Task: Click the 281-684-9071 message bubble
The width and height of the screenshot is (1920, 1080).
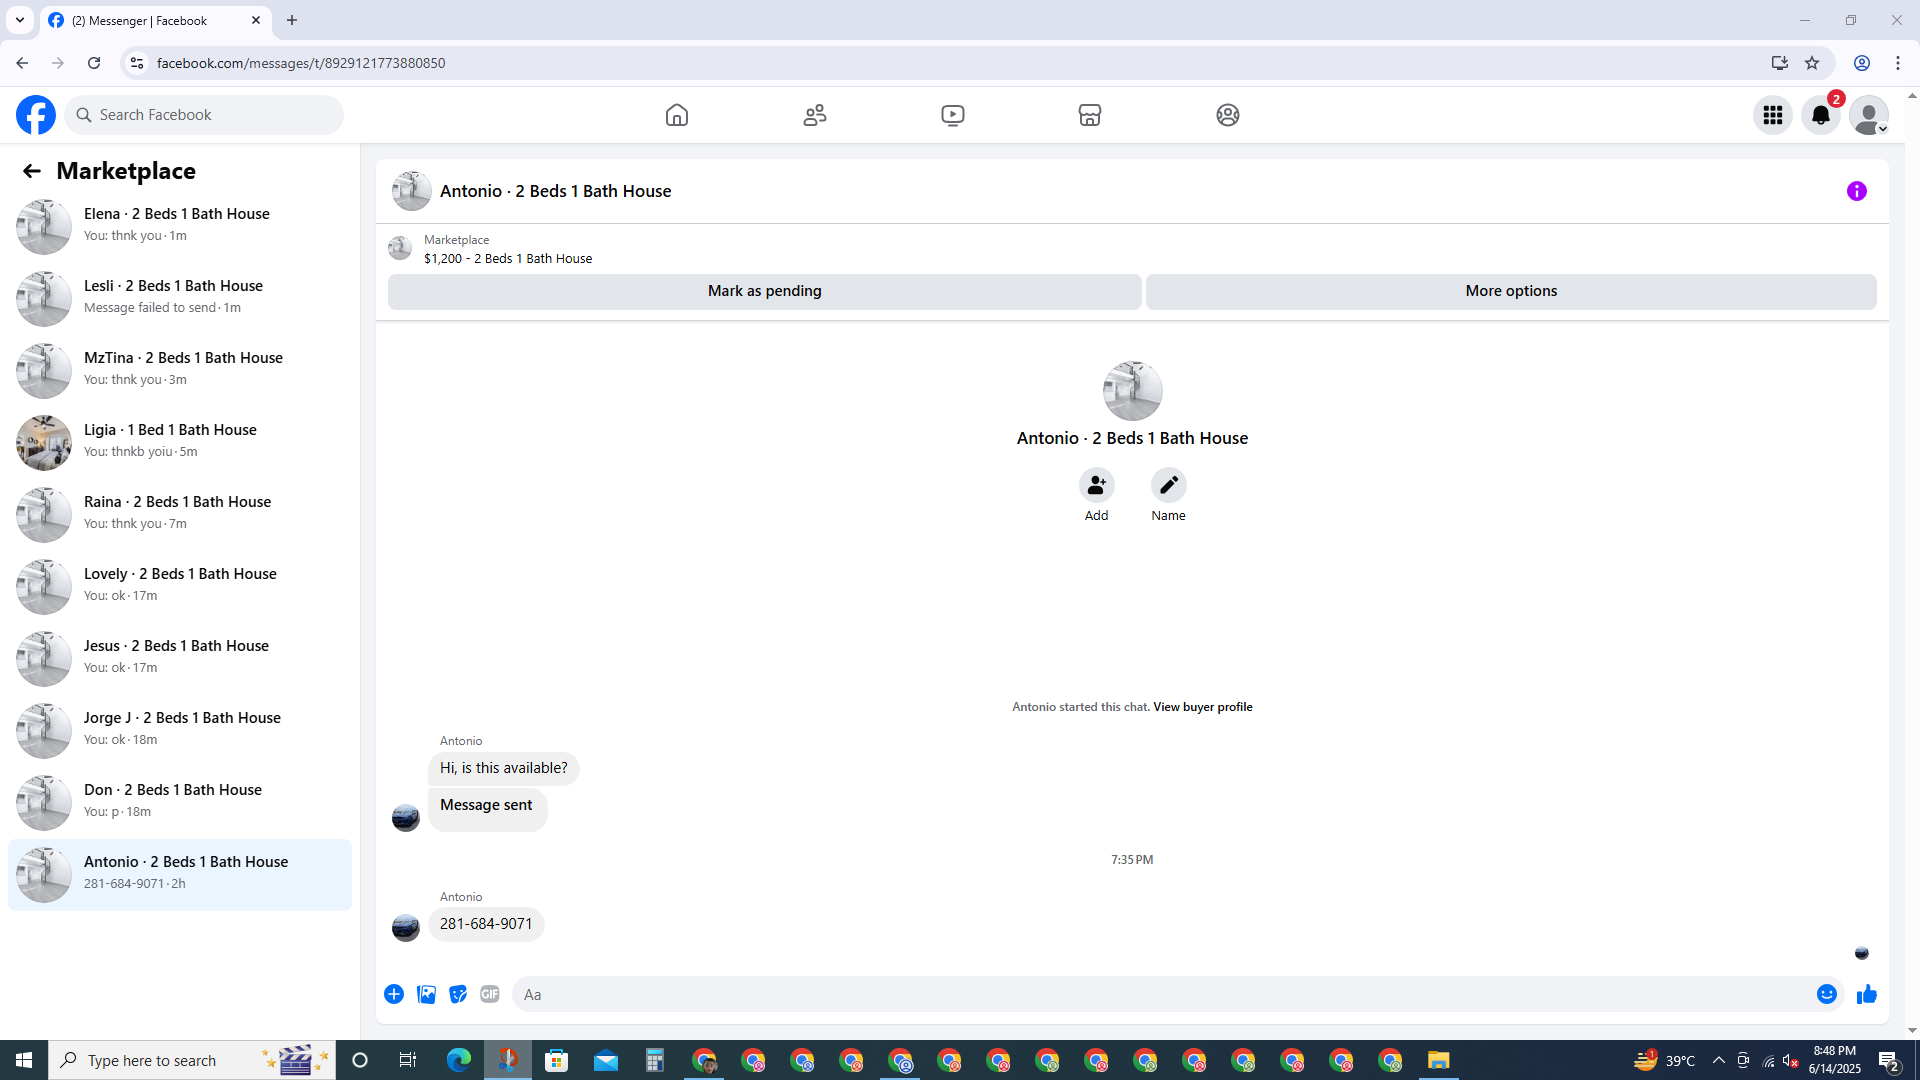Action: click(x=486, y=924)
